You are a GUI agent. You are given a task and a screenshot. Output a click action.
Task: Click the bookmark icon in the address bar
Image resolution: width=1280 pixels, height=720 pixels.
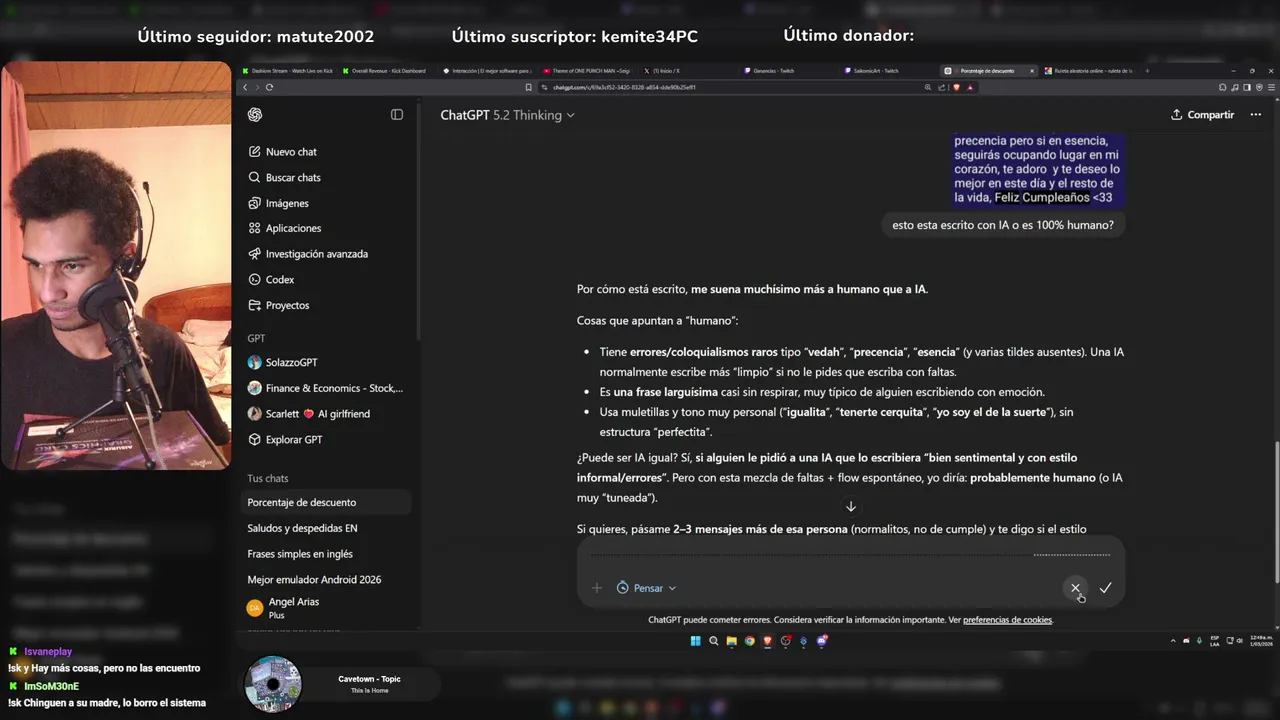[x=529, y=87]
